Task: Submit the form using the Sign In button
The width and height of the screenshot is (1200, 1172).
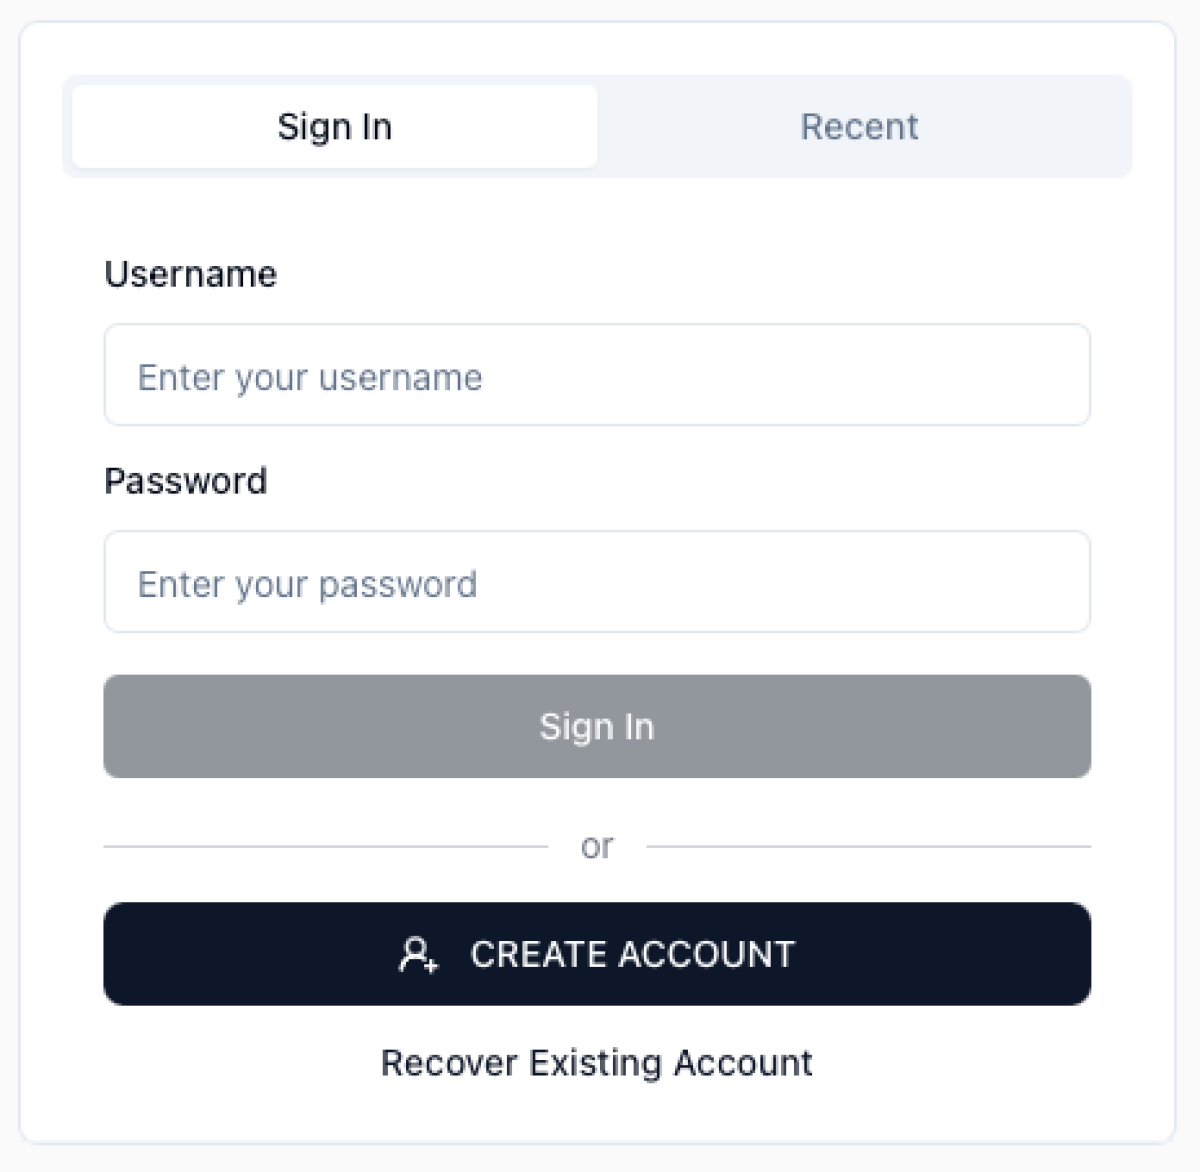Action: 597,726
